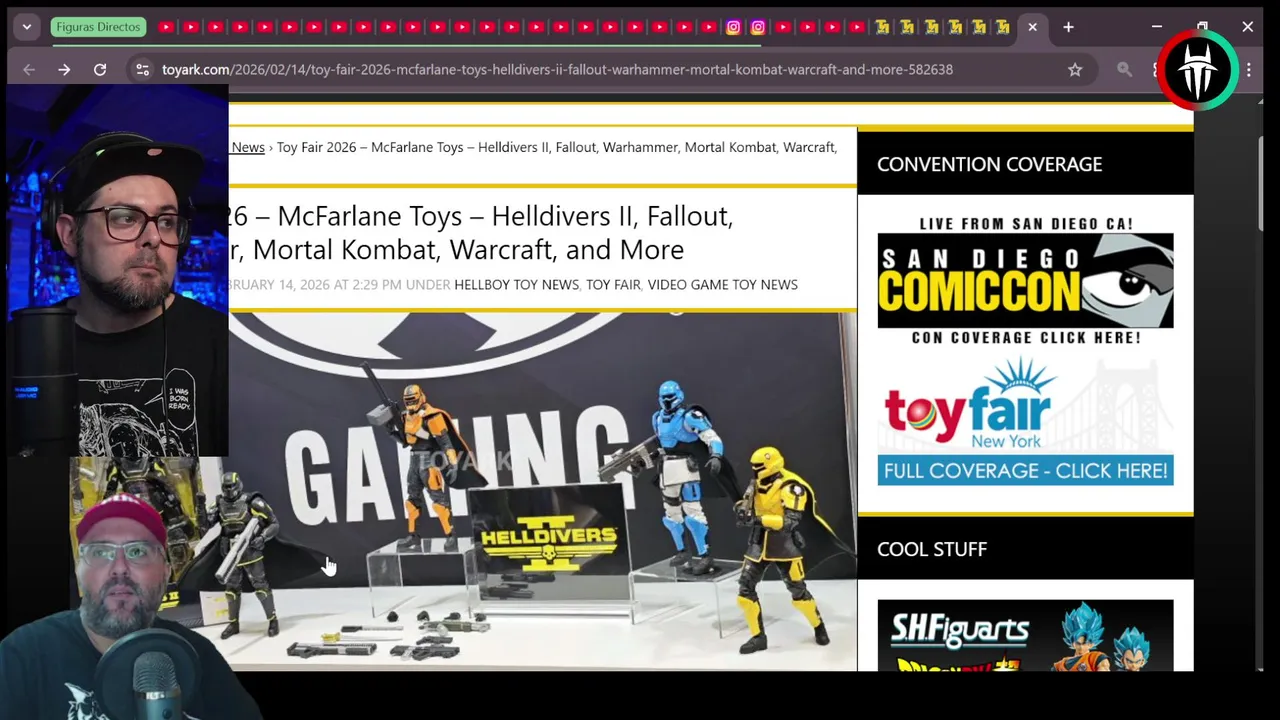Open VIDEO GAME TOY NEWS category link

pos(722,284)
